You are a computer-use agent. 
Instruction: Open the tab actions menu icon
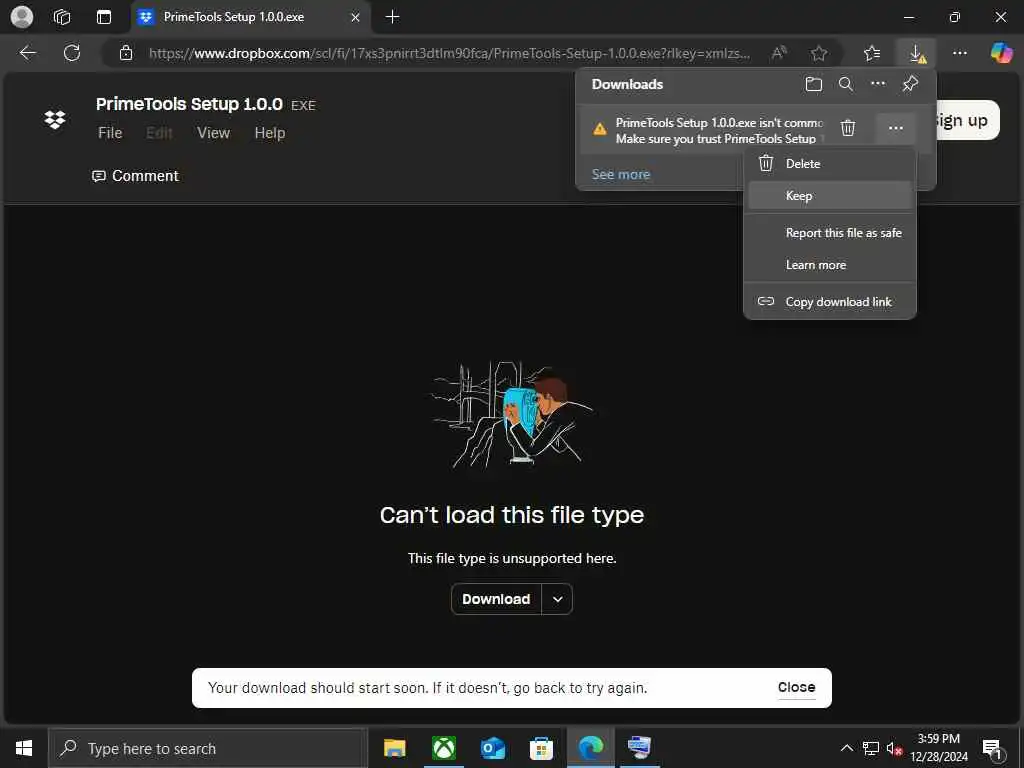pos(104,17)
